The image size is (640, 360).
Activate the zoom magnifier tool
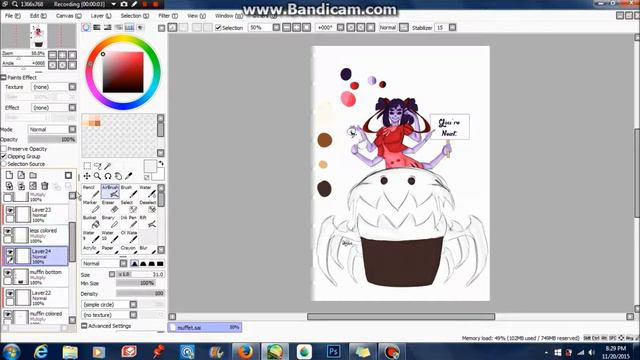(x=97, y=176)
